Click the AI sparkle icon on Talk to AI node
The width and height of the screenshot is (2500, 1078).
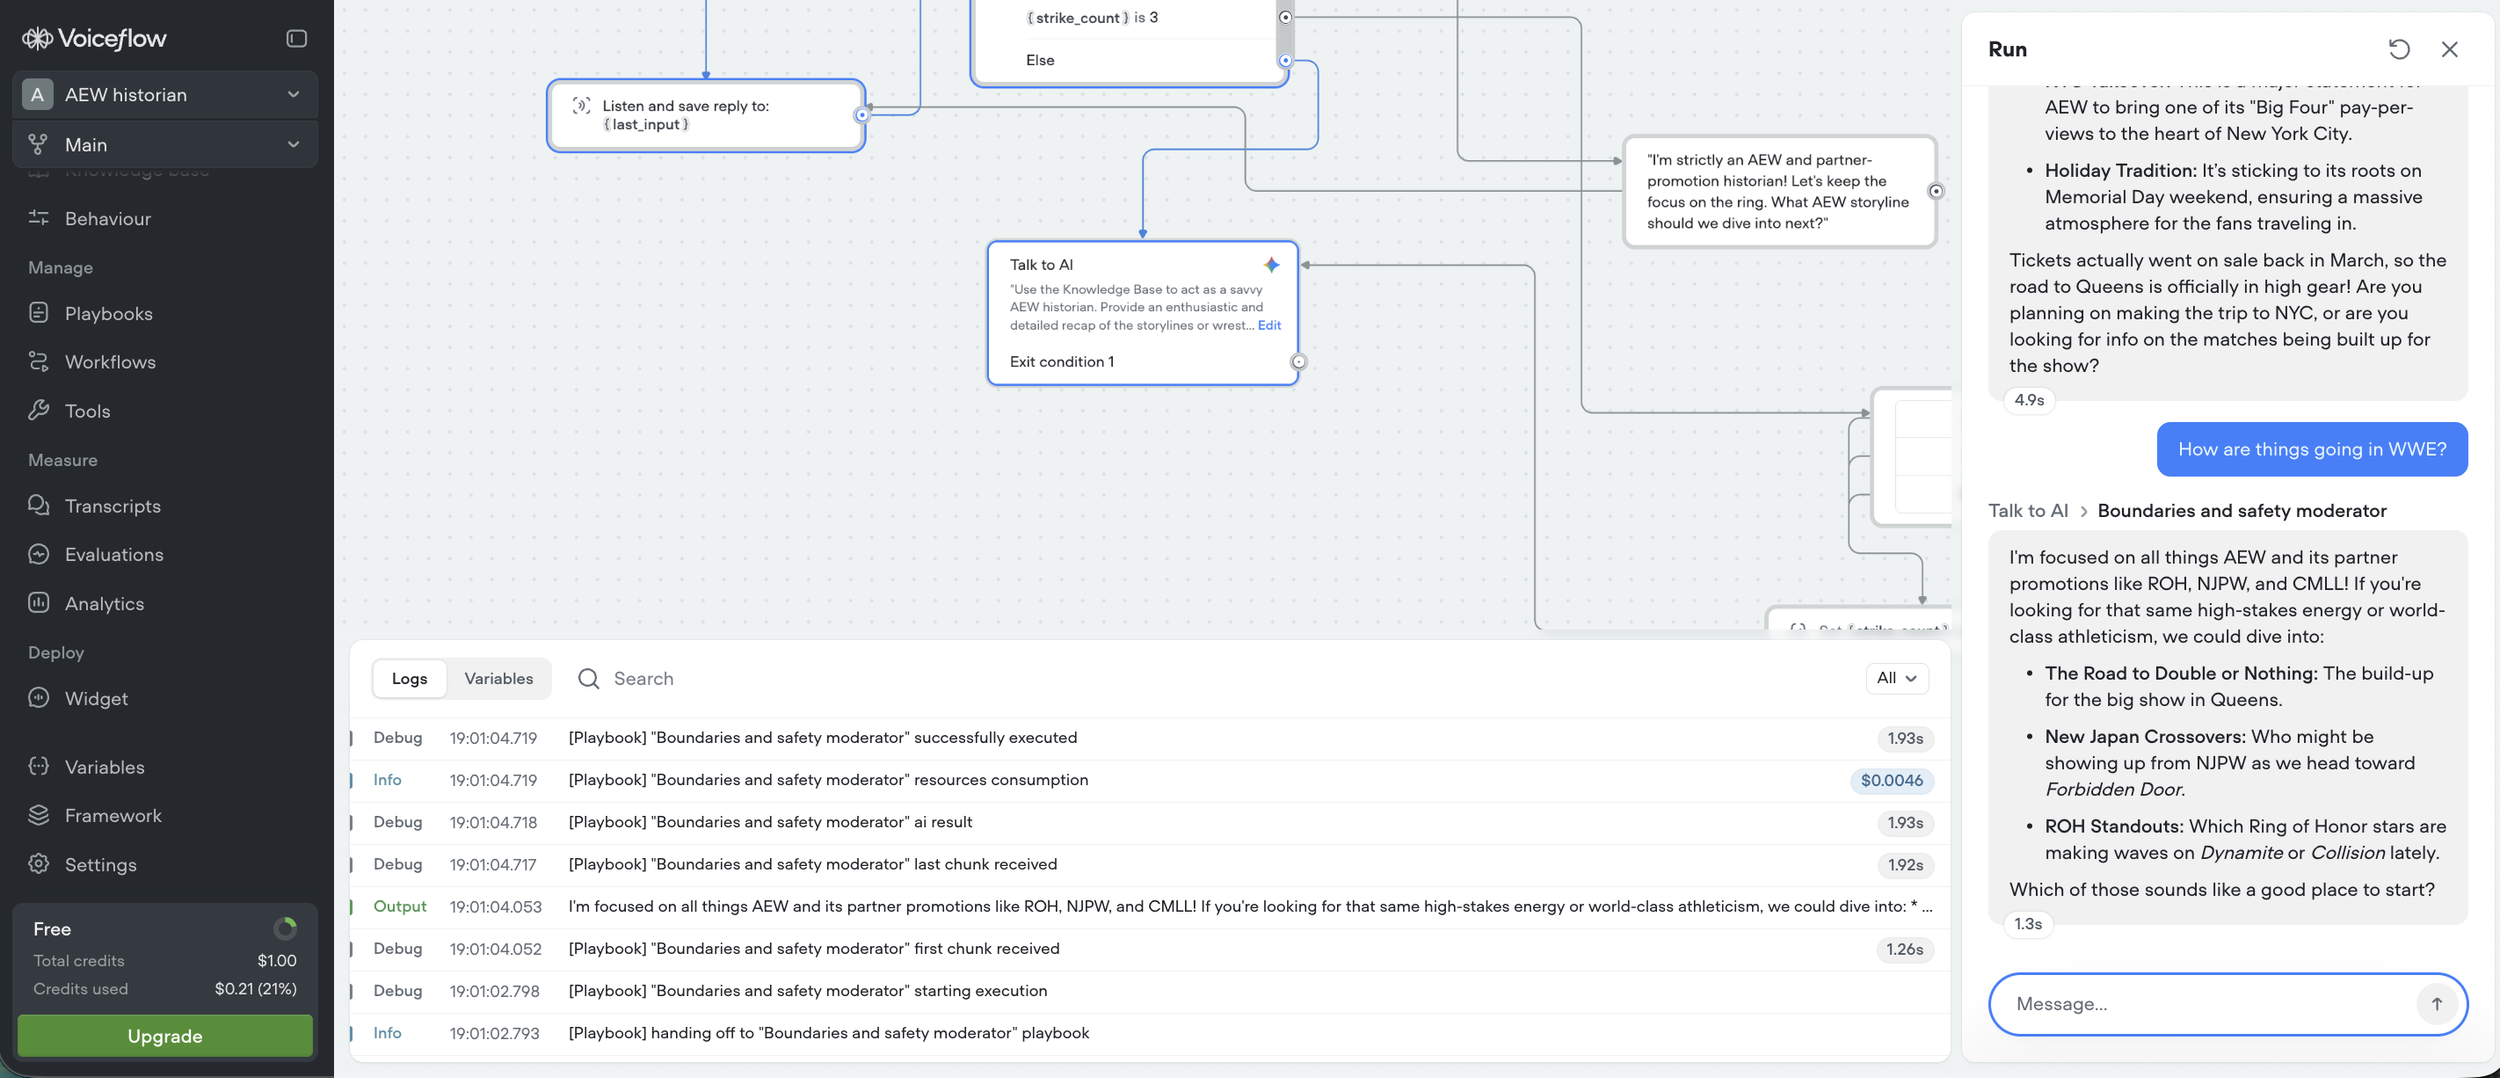(1271, 265)
